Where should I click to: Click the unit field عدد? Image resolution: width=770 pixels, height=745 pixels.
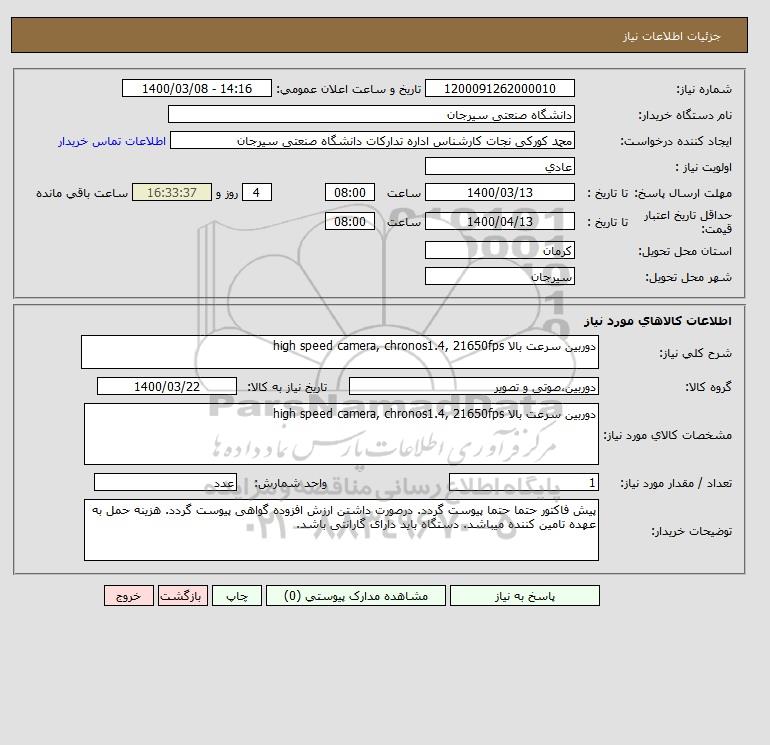pyautogui.click(x=165, y=482)
